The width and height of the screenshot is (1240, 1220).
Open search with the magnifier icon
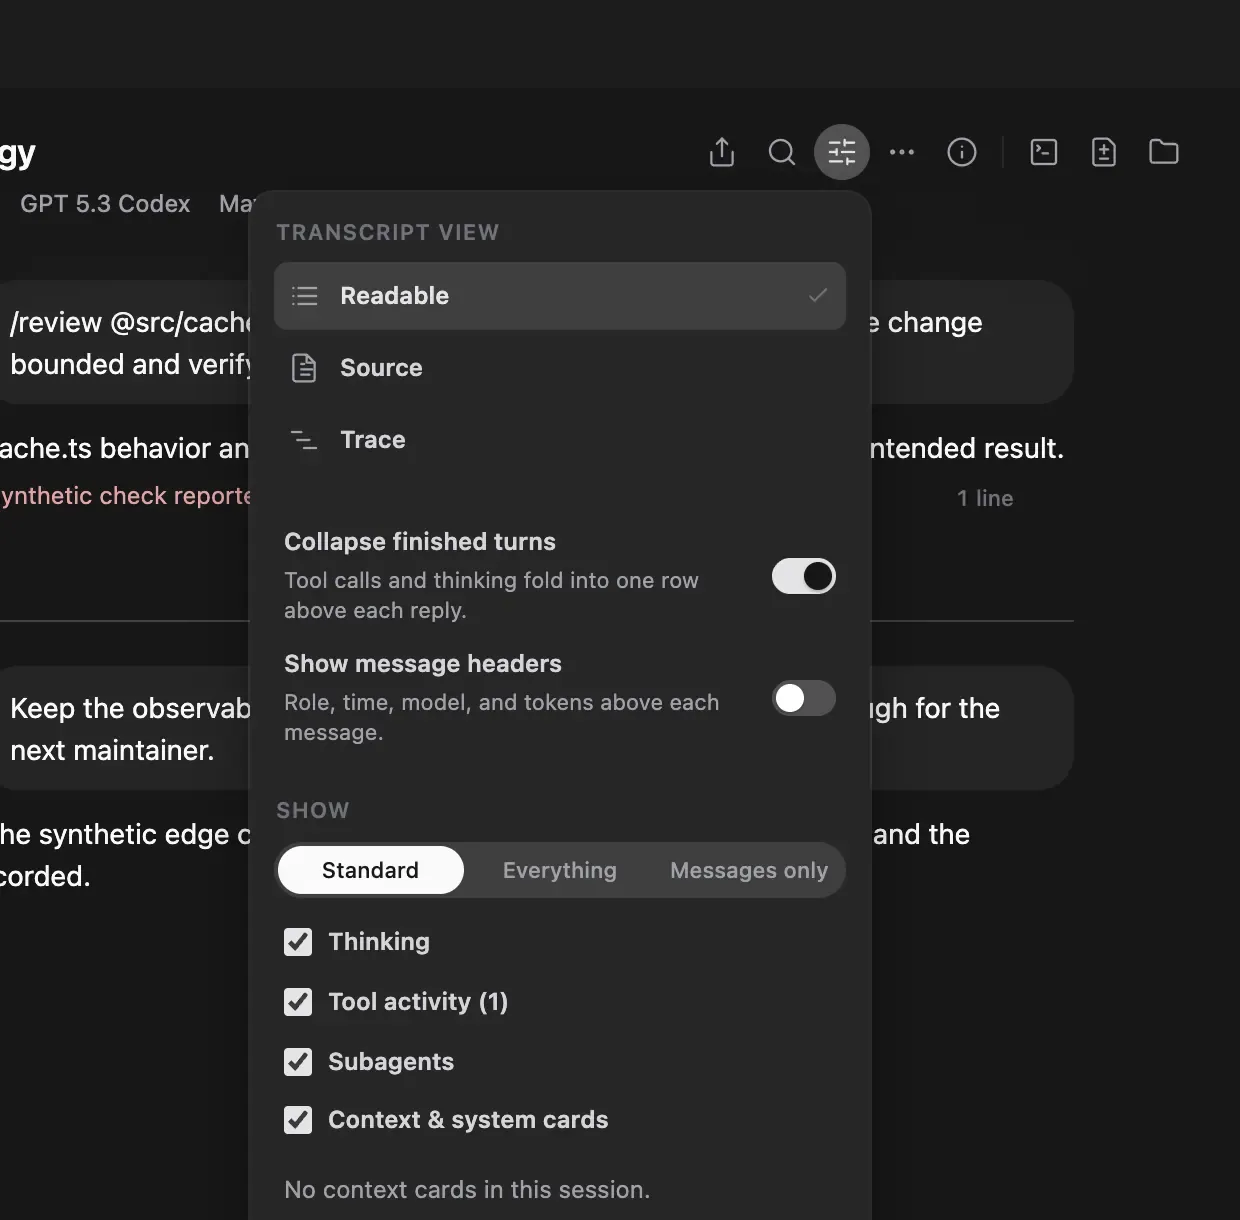[x=782, y=152]
